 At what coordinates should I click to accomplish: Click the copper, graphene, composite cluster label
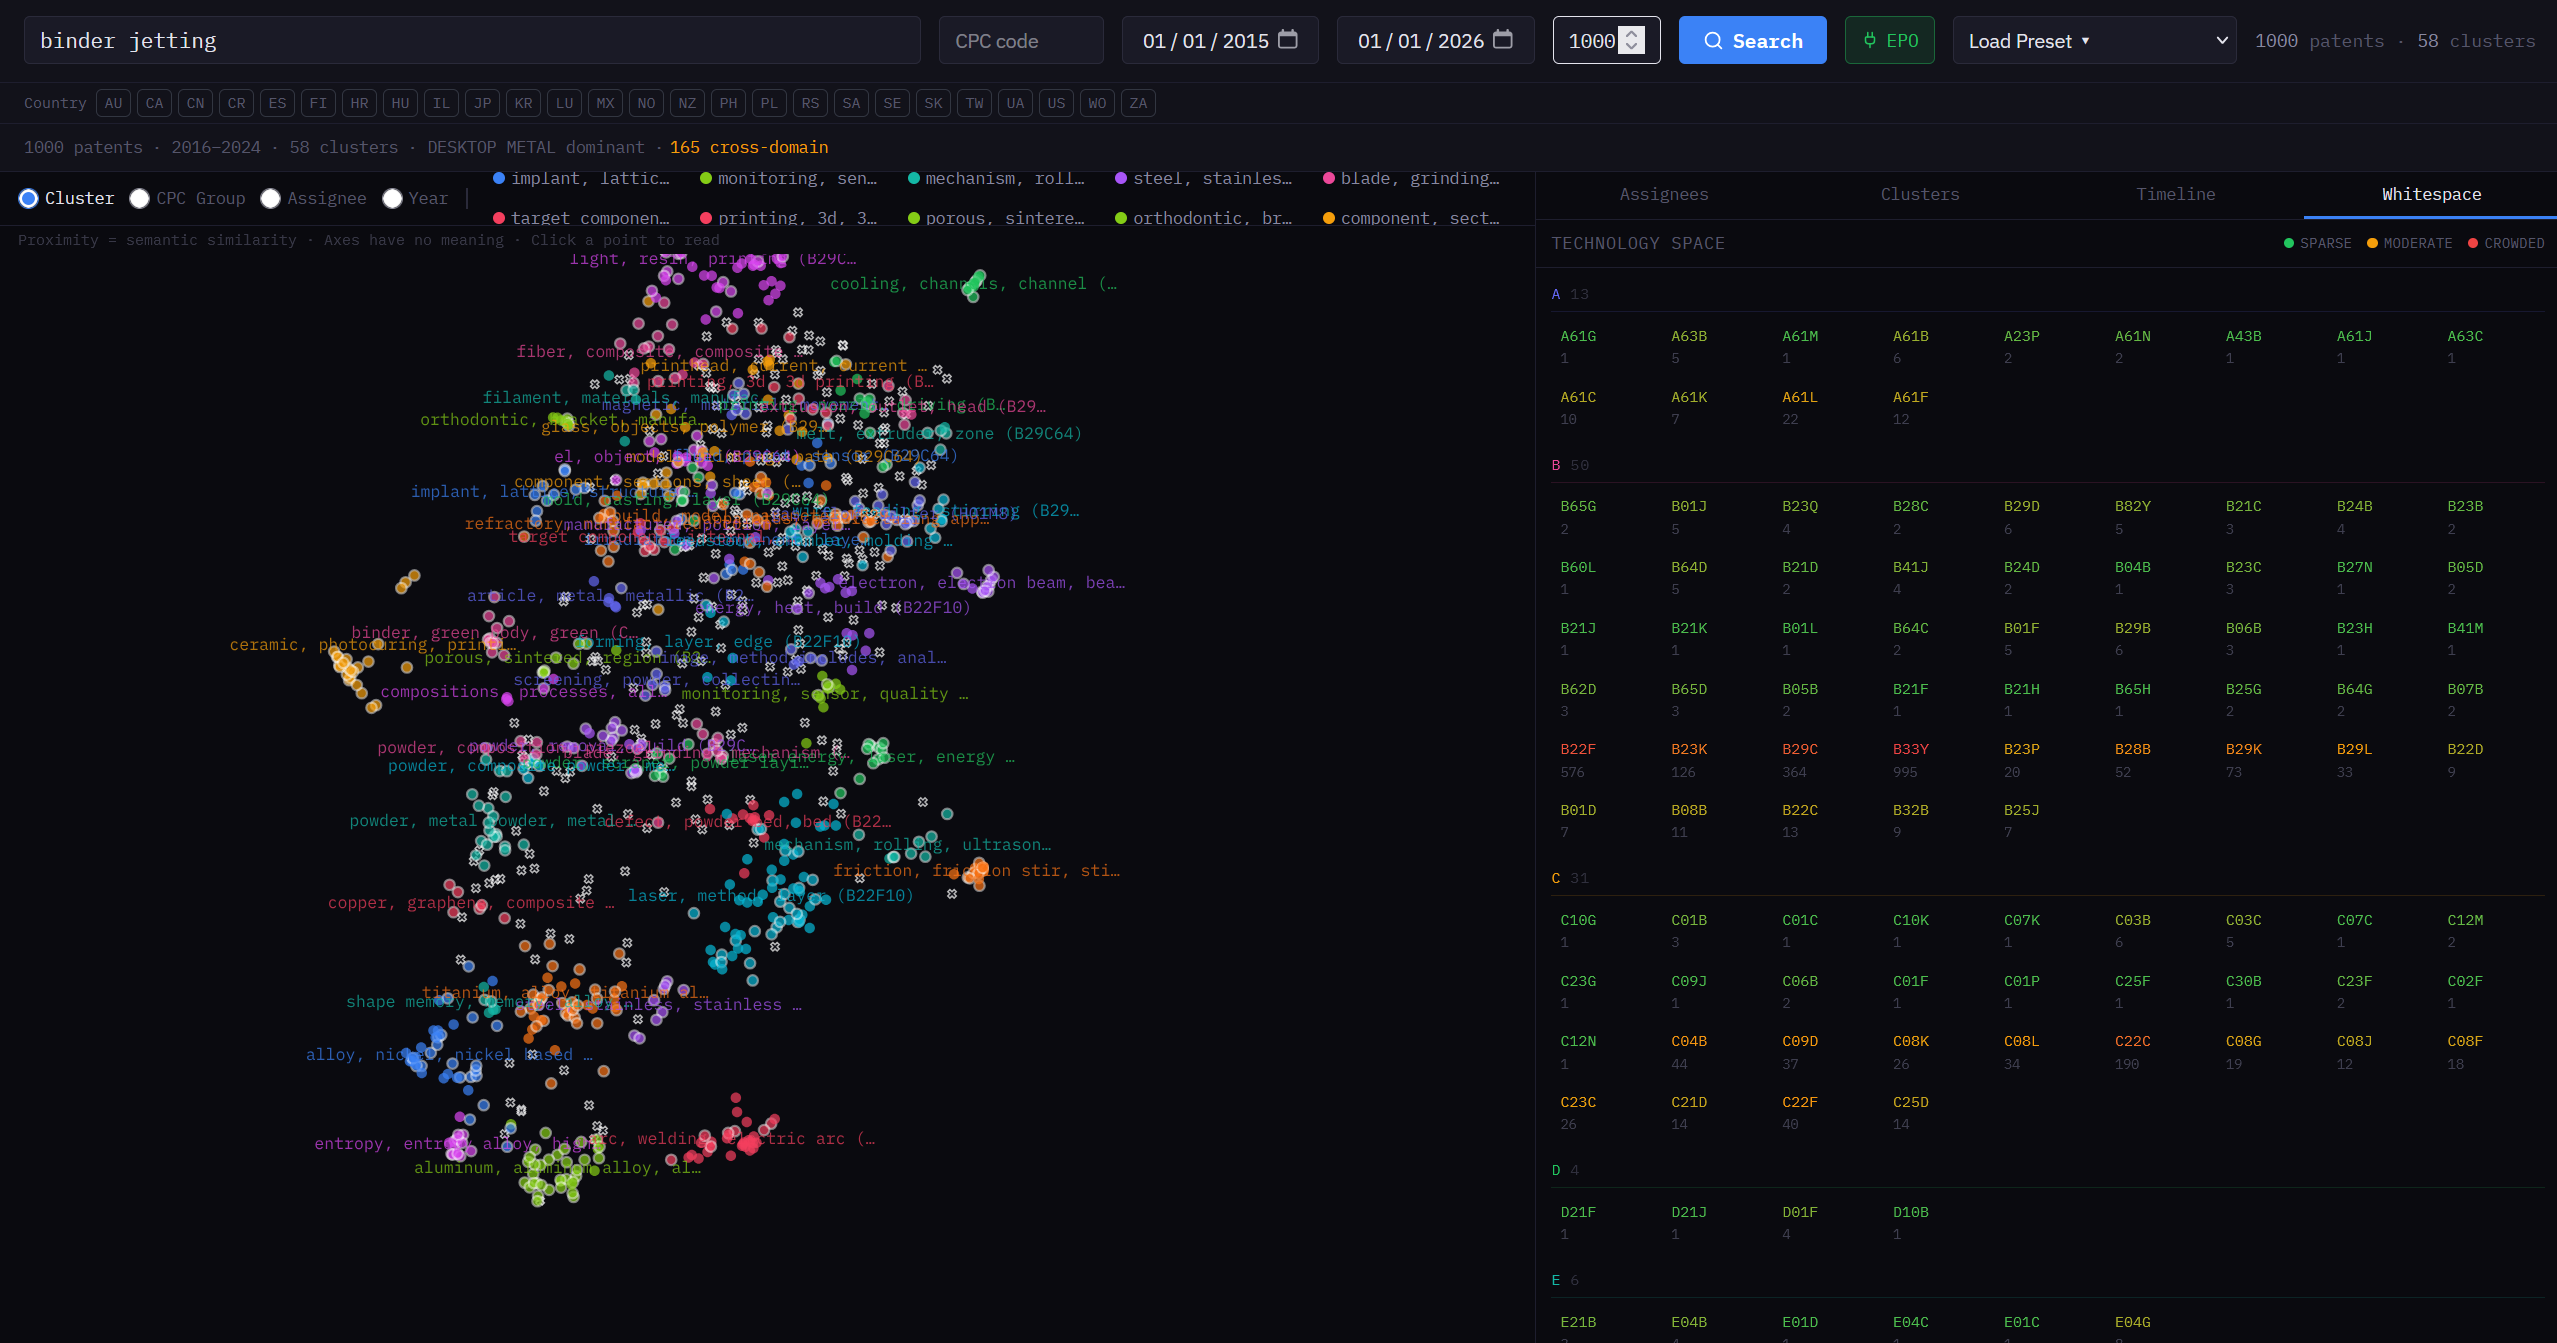click(471, 903)
